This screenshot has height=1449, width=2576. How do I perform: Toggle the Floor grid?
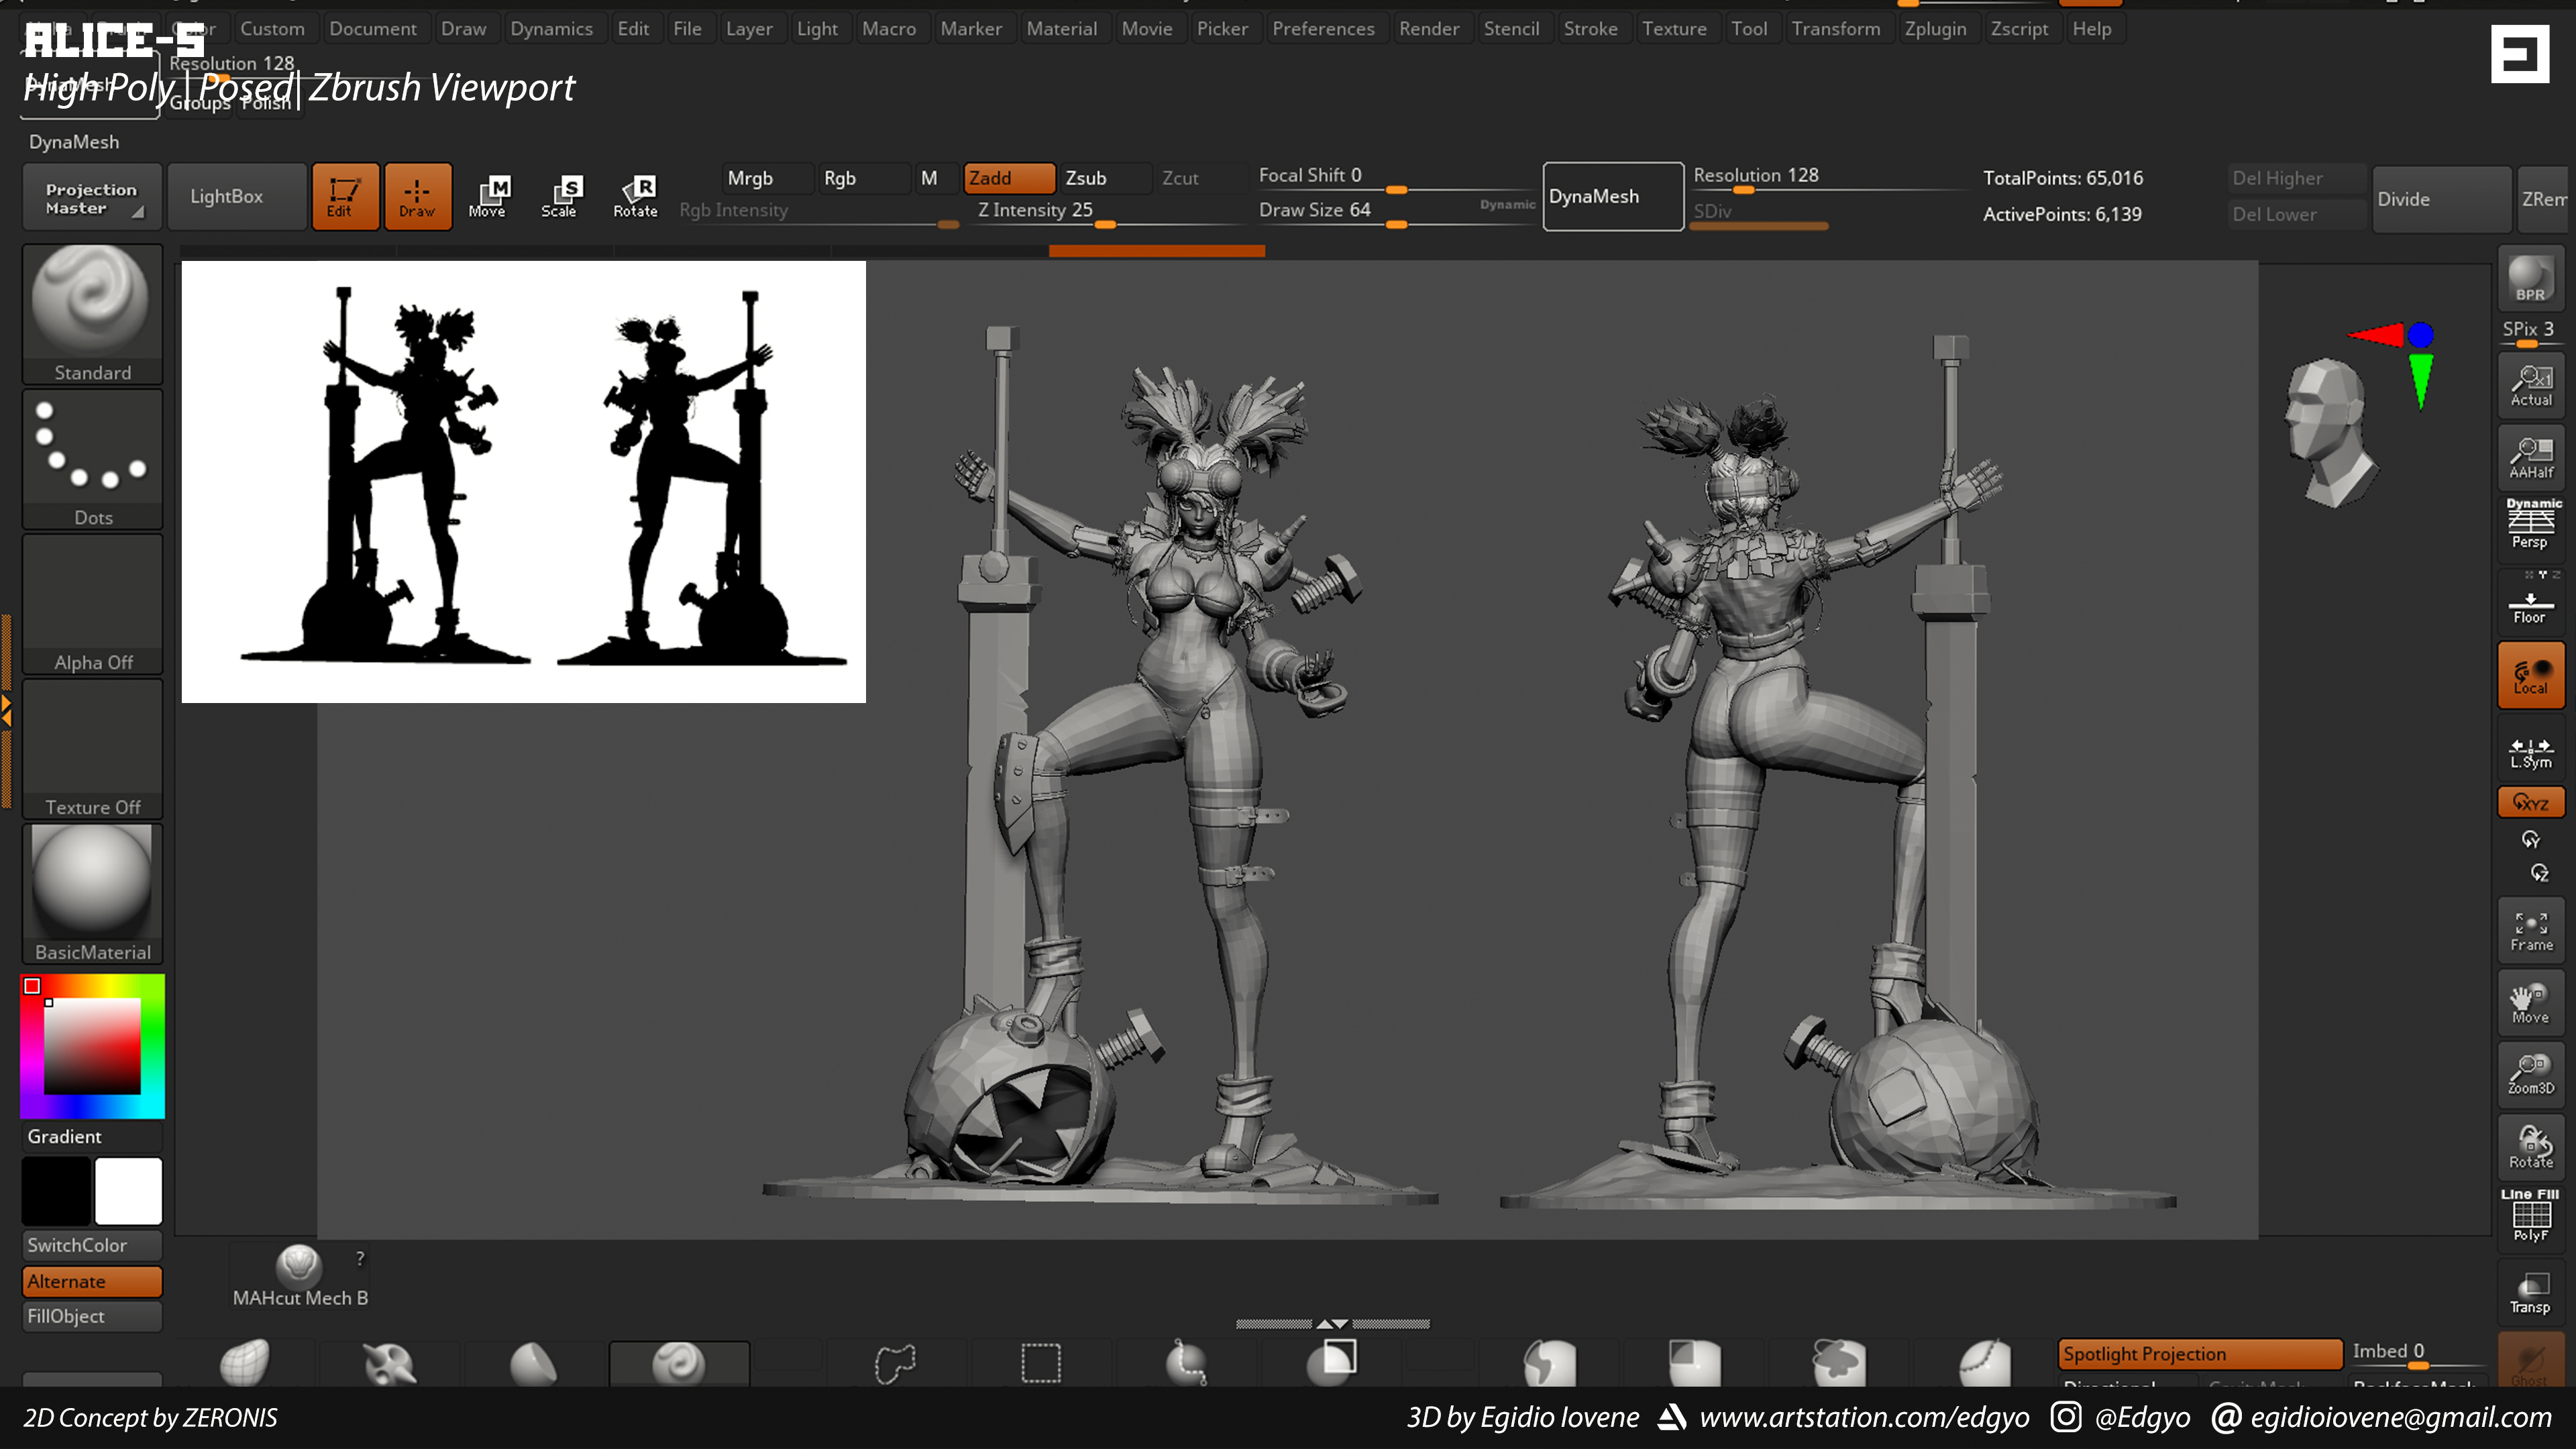tap(2530, 602)
